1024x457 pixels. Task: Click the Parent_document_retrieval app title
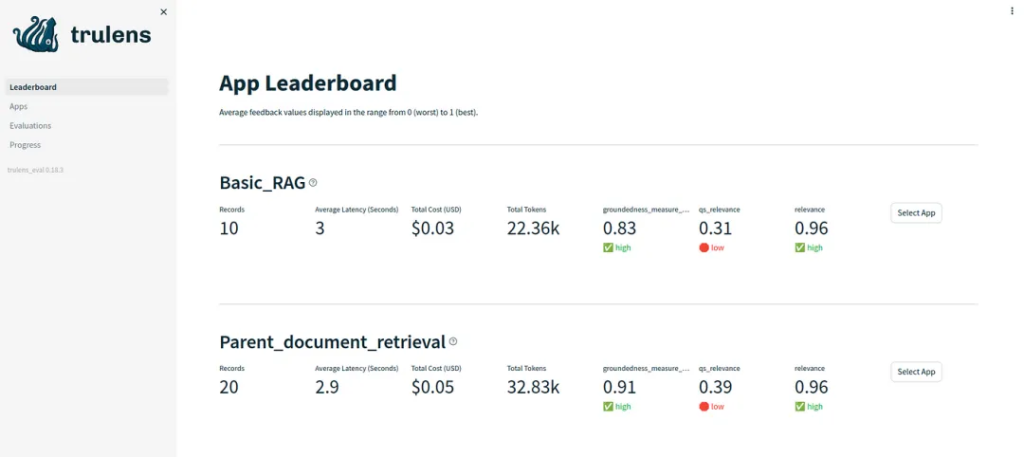pos(332,342)
